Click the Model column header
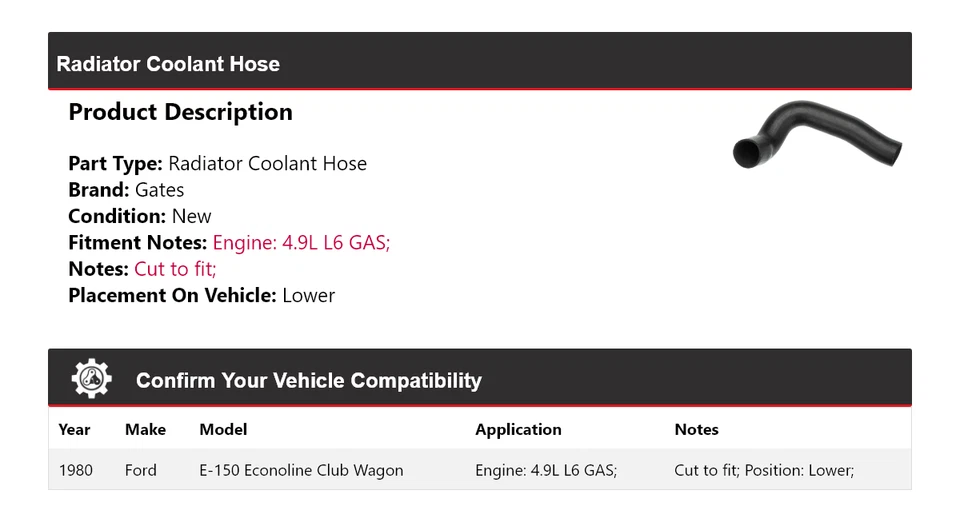Image resolution: width=960 pixels, height=522 pixels. click(x=223, y=430)
